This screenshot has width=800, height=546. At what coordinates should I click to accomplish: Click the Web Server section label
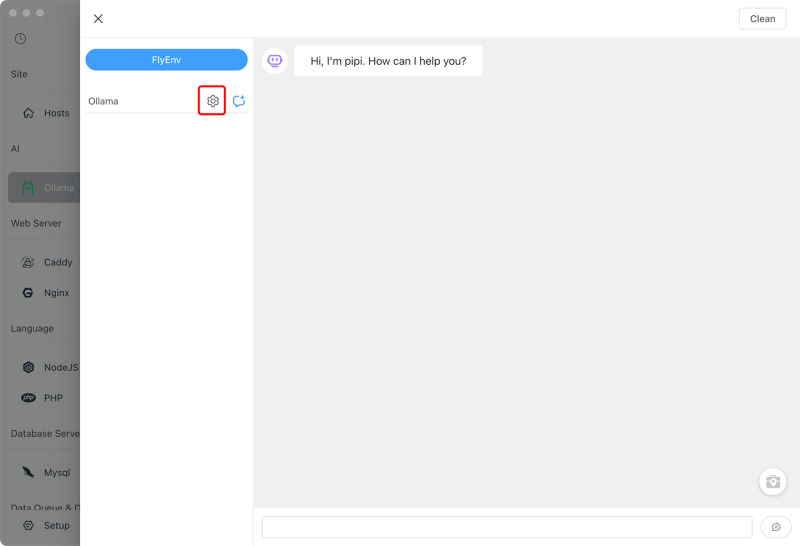(36, 224)
